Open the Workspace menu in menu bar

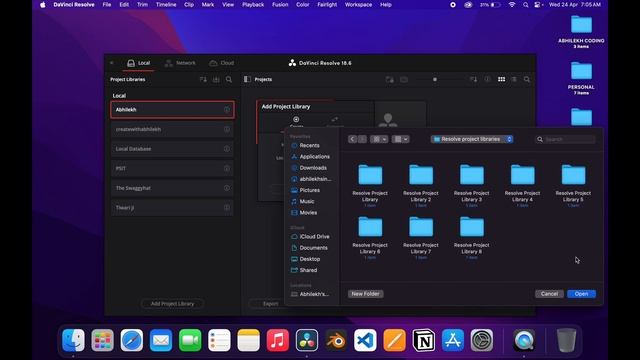[358, 5]
